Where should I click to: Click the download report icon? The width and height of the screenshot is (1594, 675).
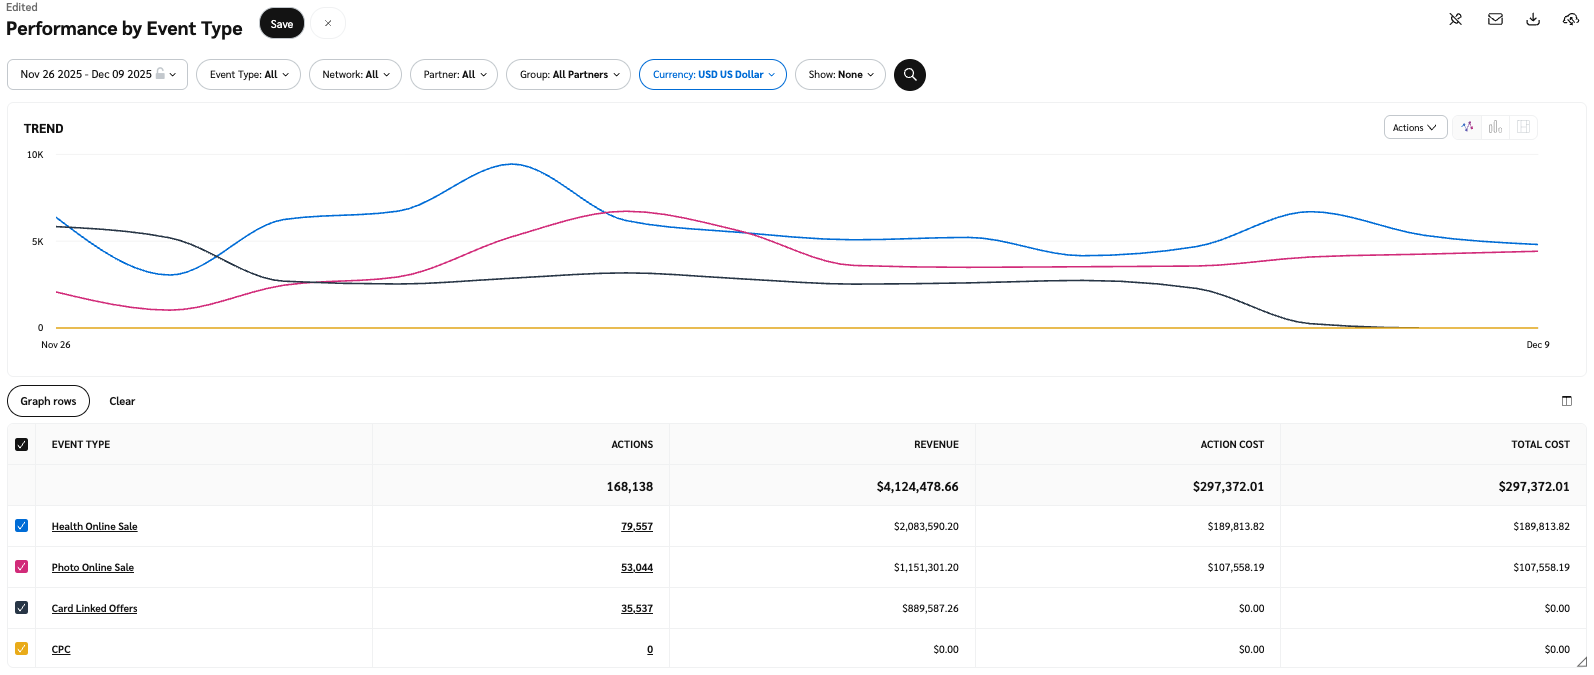[x=1533, y=19]
